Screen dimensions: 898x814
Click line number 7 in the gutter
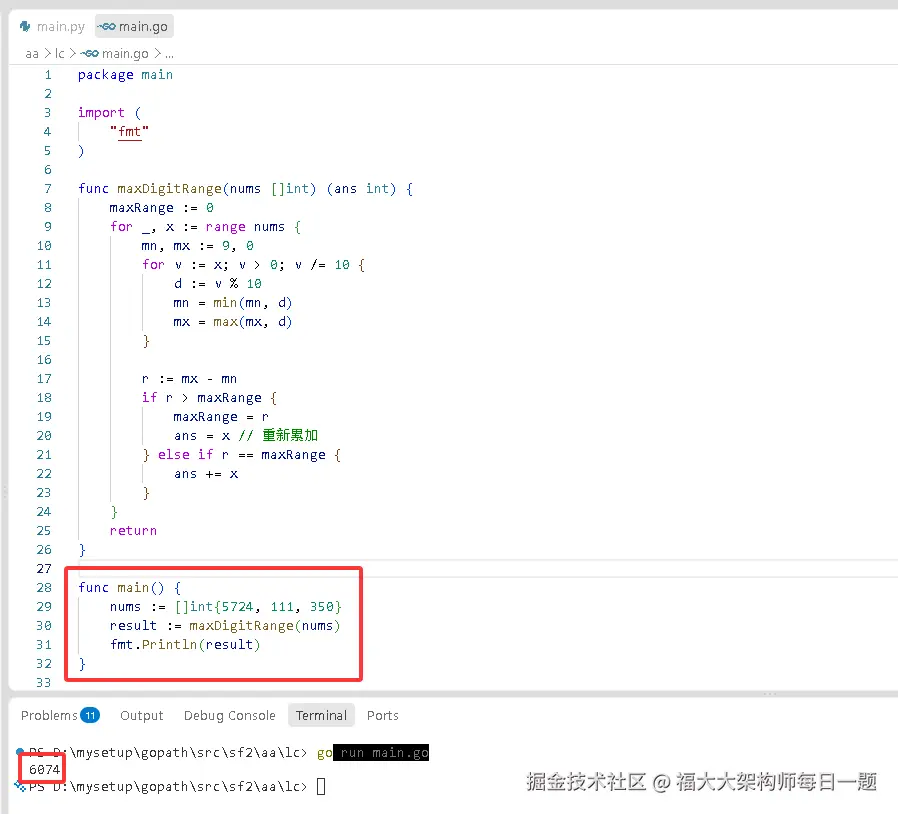click(48, 188)
